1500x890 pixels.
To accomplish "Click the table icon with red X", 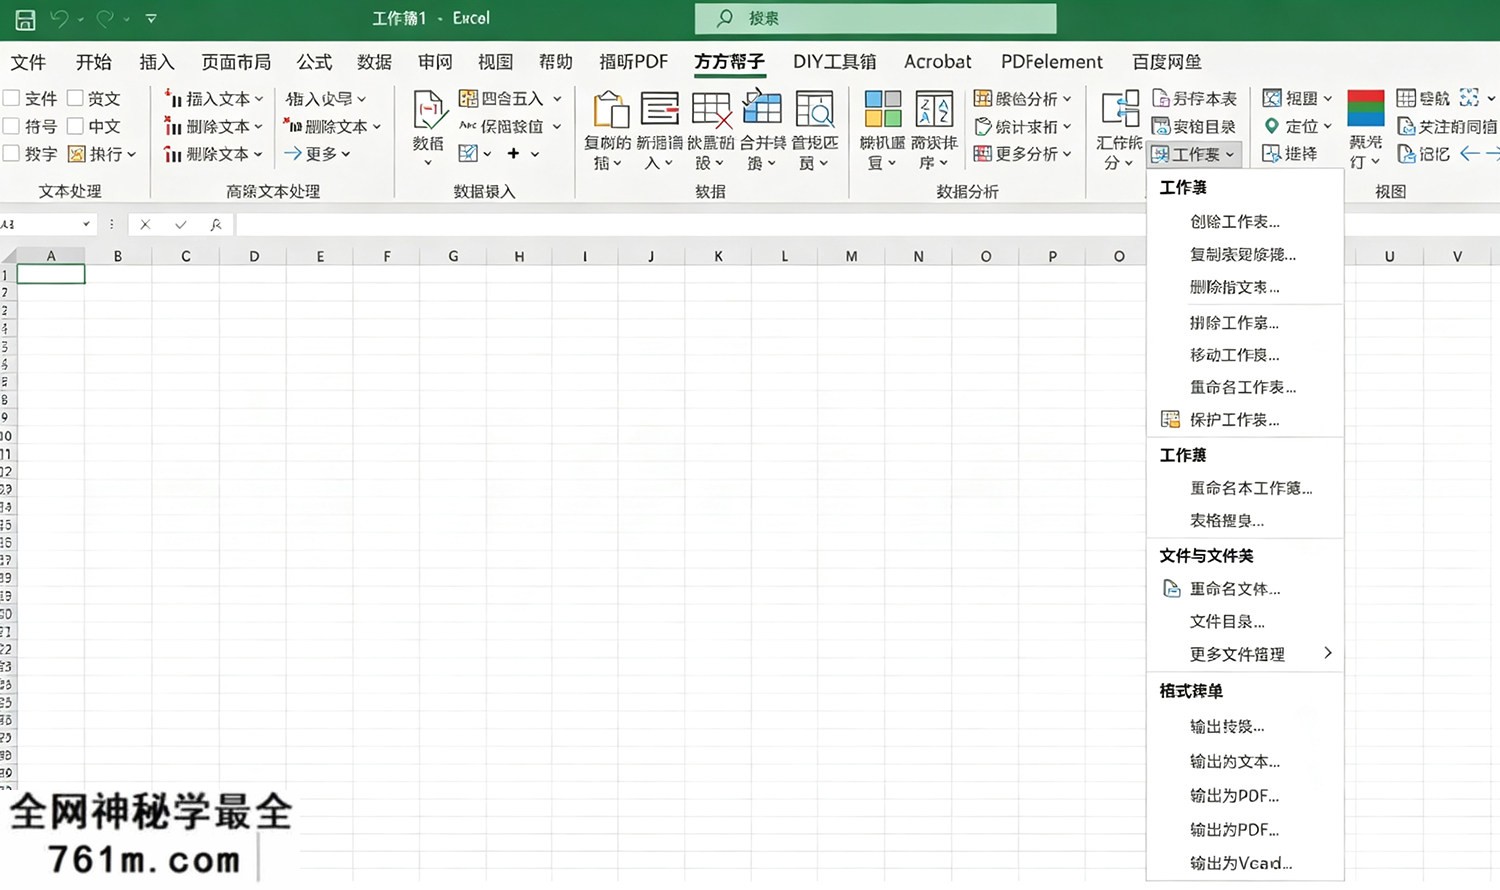I will [711, 109].
